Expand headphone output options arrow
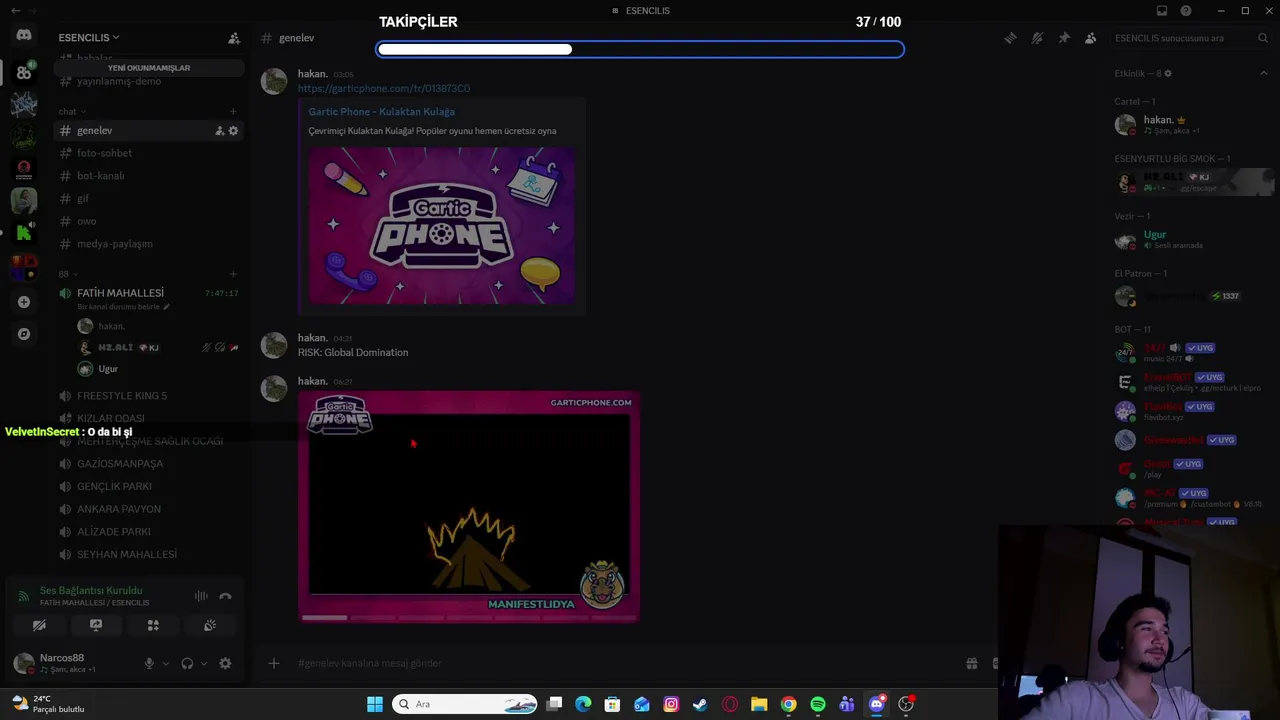Screen dimensions: 1280x720 tap(204, 663)
